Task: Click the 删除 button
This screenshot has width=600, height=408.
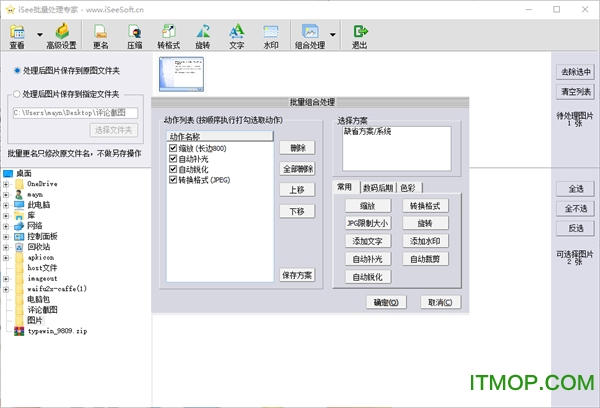Action: 297,148
